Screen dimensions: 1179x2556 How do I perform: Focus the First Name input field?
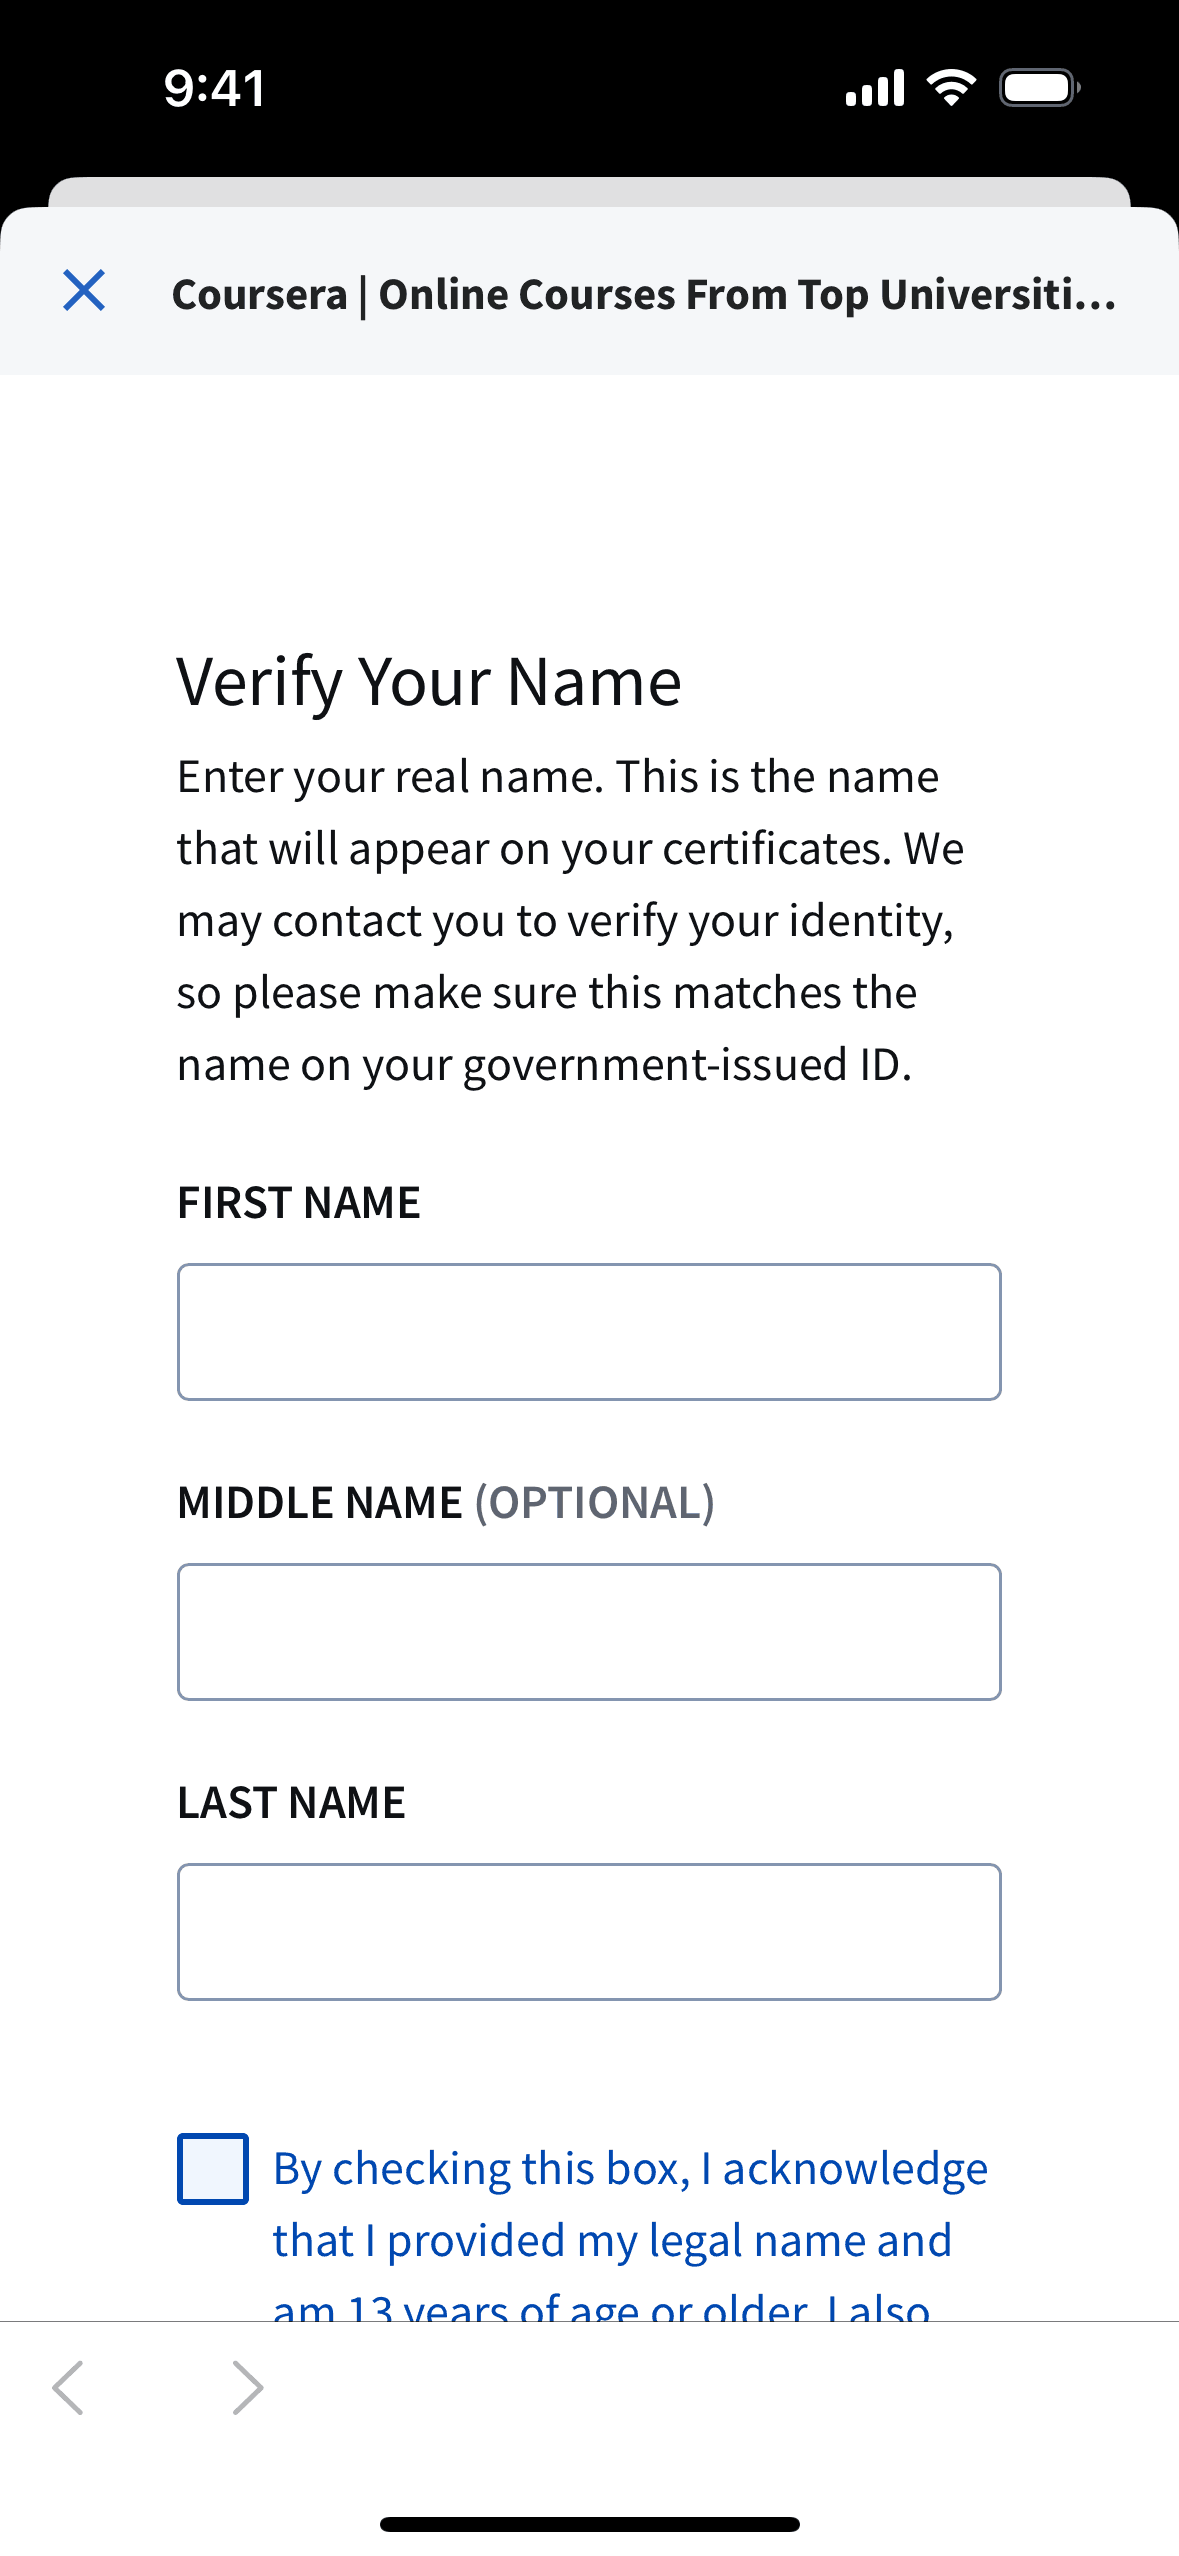(589, 1332)
